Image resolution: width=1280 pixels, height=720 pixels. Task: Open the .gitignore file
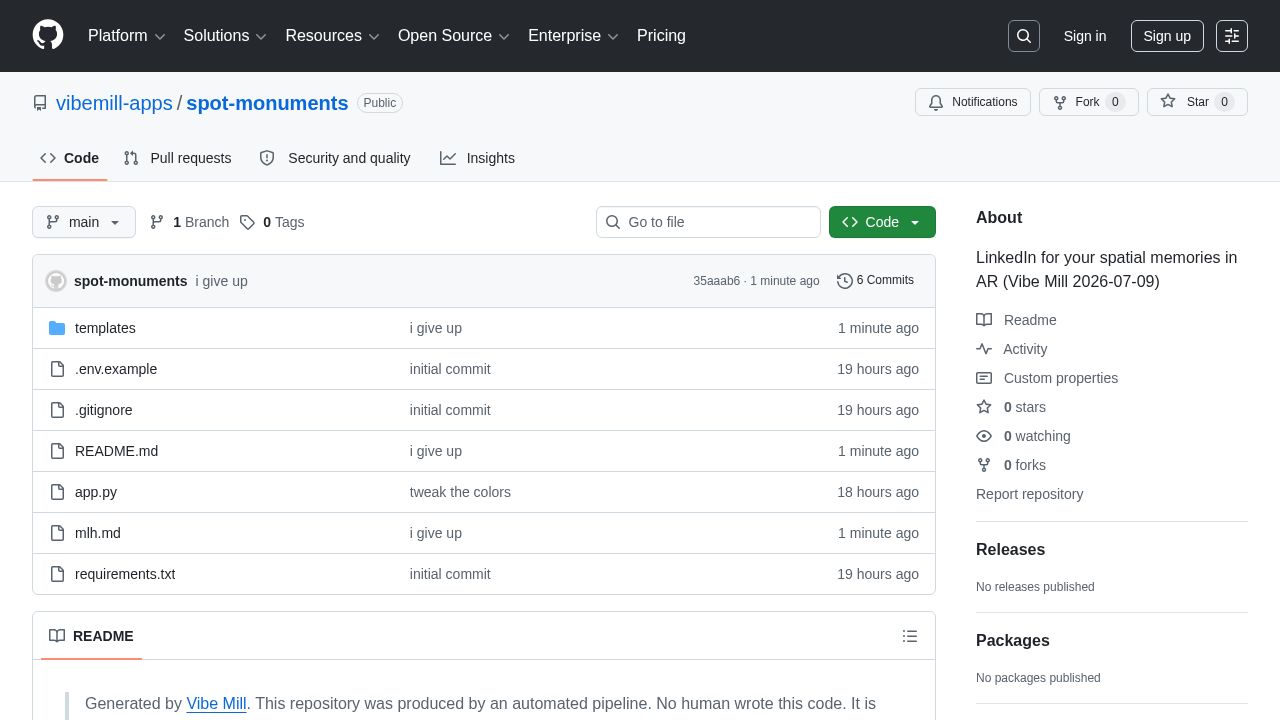click(104, 410)
